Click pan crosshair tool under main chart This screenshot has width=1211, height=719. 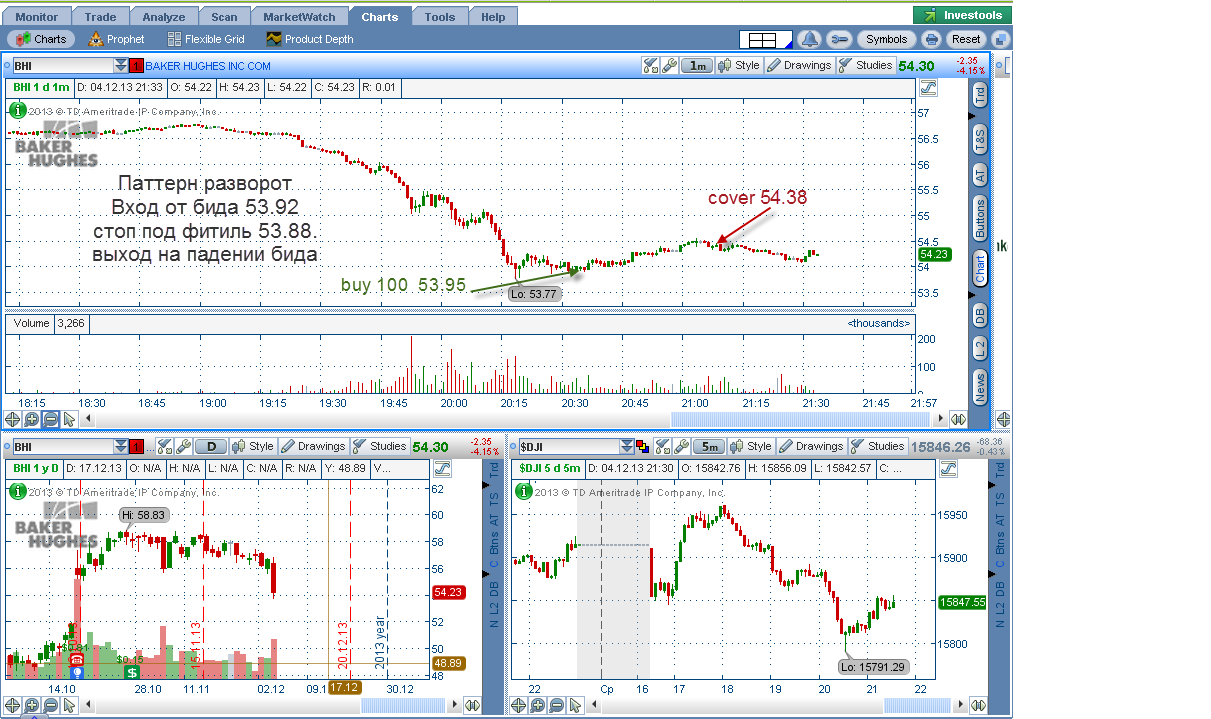click(x=13, y=419)
